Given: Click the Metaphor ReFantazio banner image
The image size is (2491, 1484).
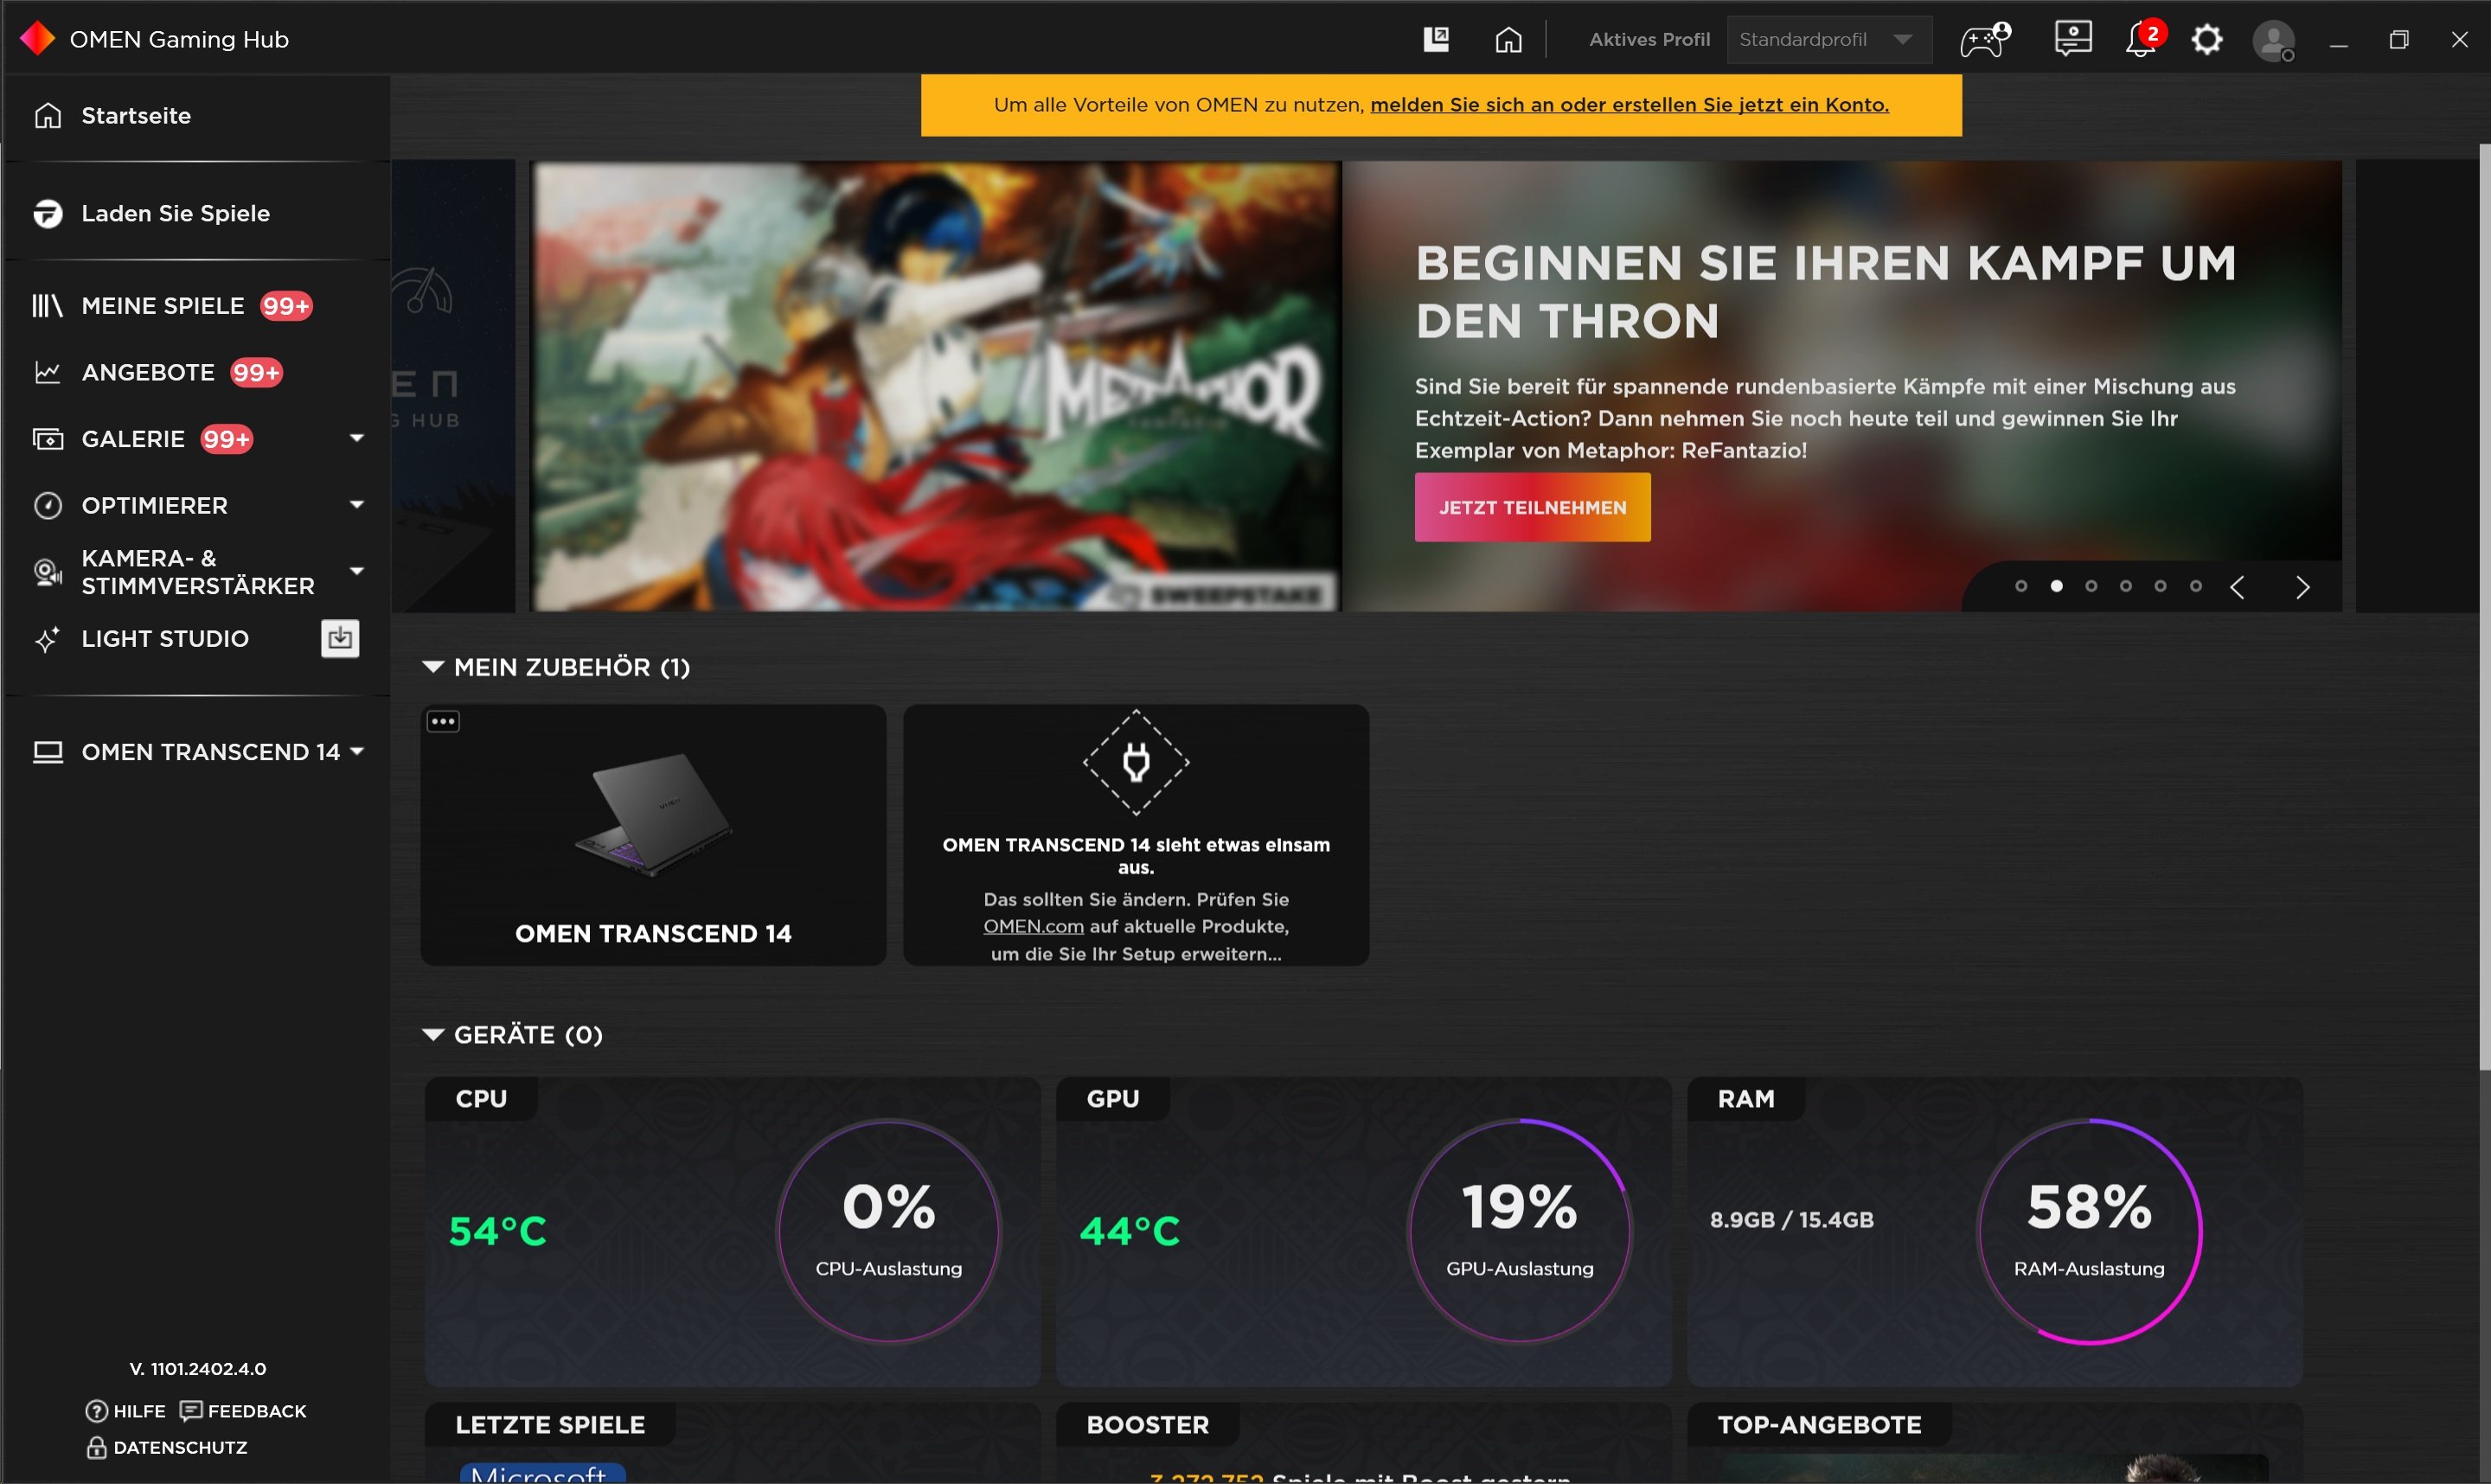Looking at the screenshot, I should coord(937,386).
